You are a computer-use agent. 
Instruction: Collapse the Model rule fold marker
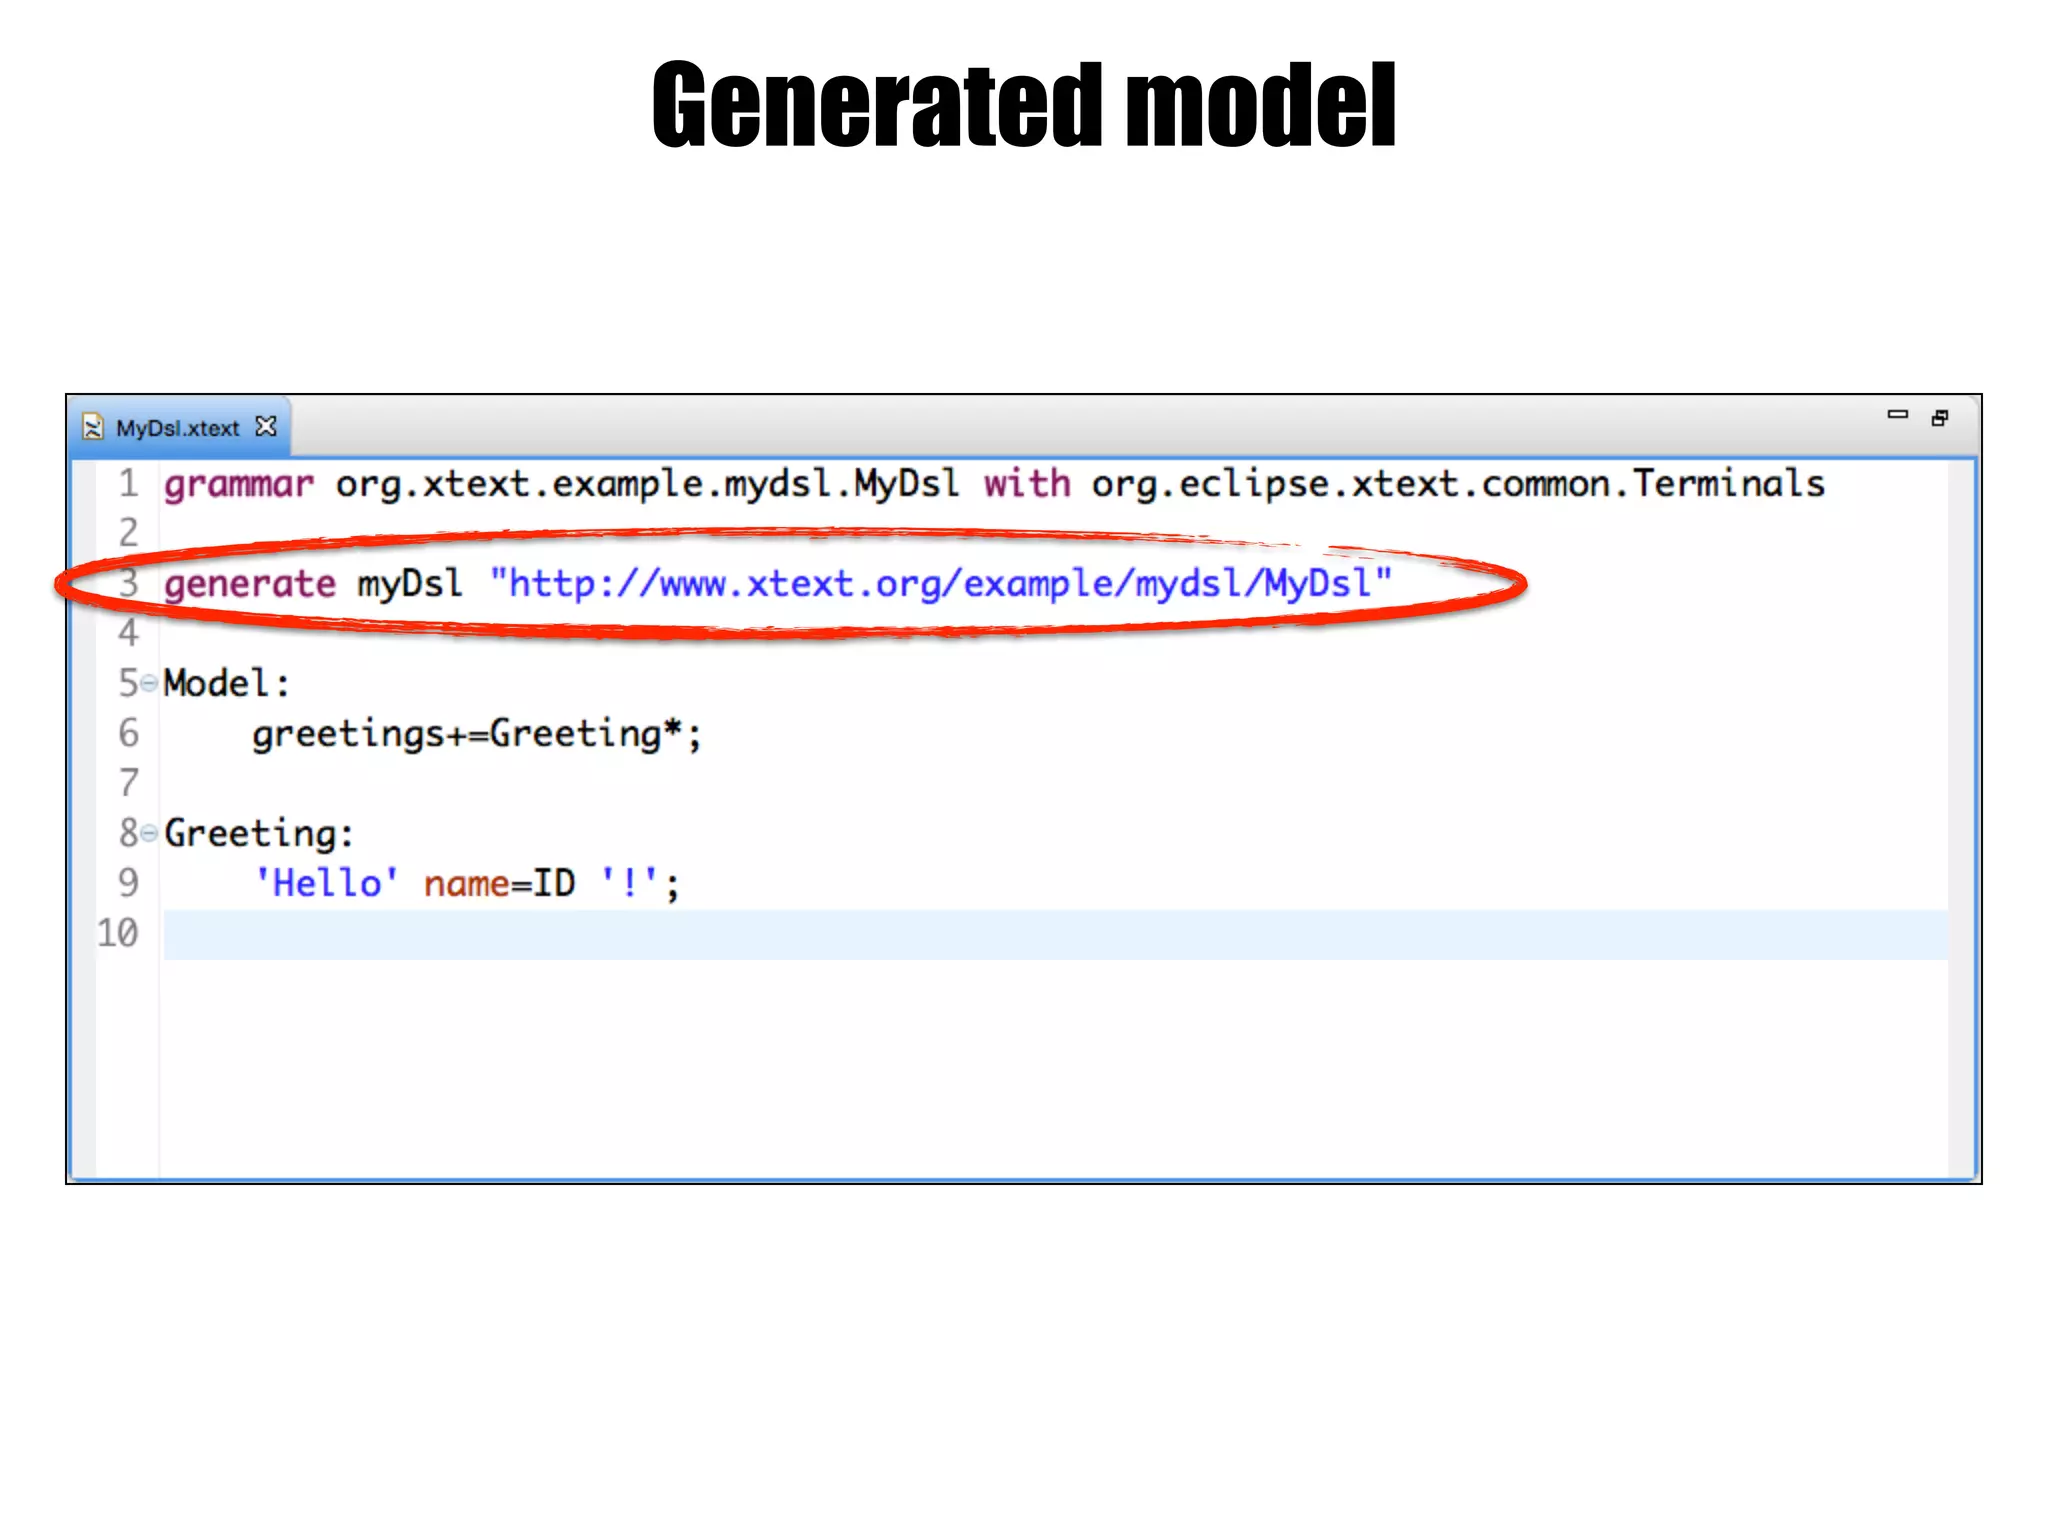pyautogui.click(x=149, y=683)
